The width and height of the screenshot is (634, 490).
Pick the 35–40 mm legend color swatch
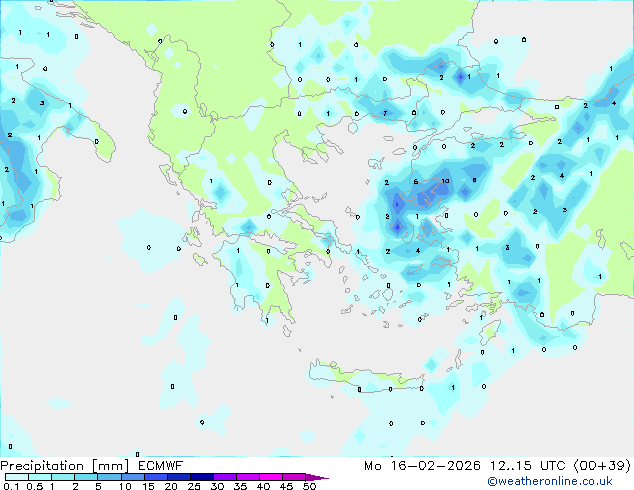pyautogui.click(x=247, y=477)
